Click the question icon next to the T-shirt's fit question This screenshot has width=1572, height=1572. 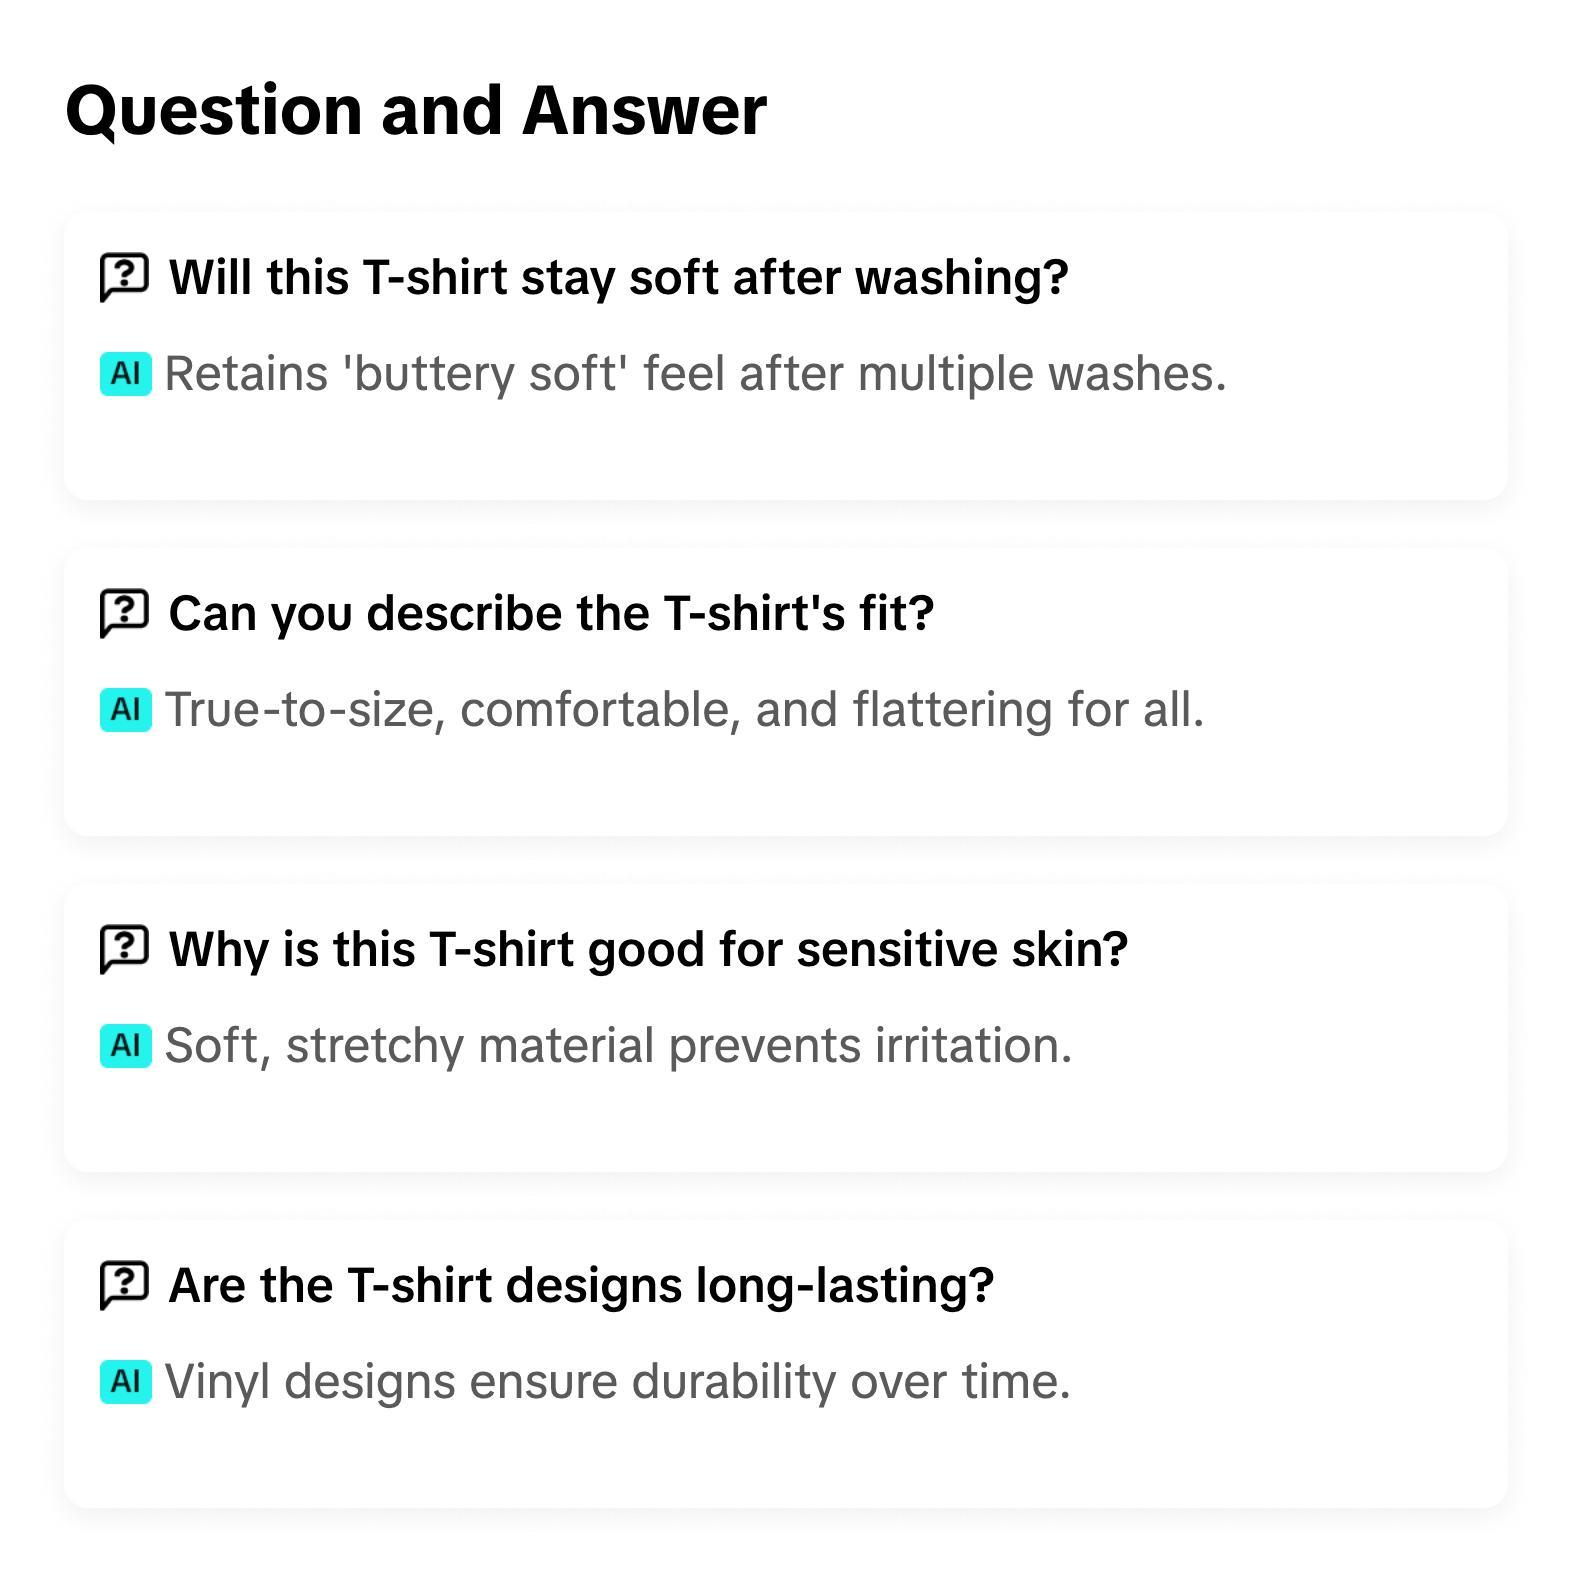(x=124, y=613)
